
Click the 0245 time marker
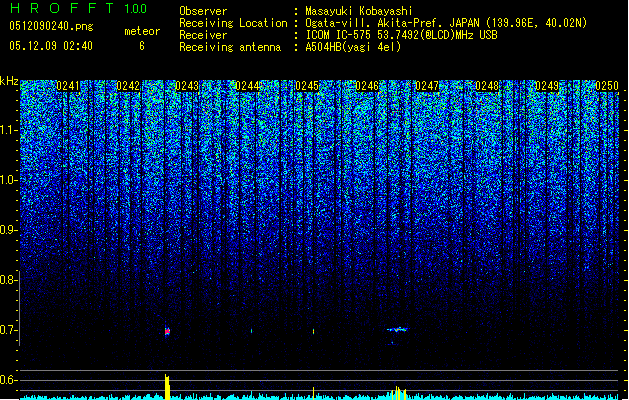(307, 86)
